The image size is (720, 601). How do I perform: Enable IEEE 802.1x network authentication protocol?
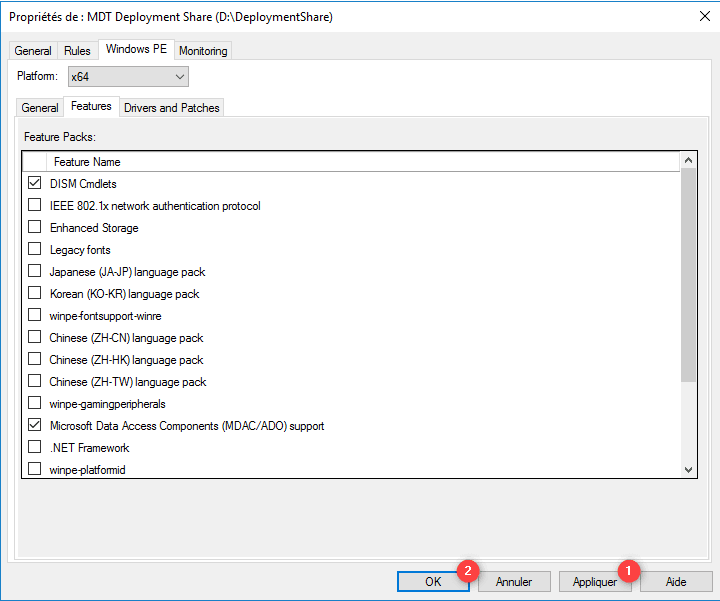click(x=34, y=205)
